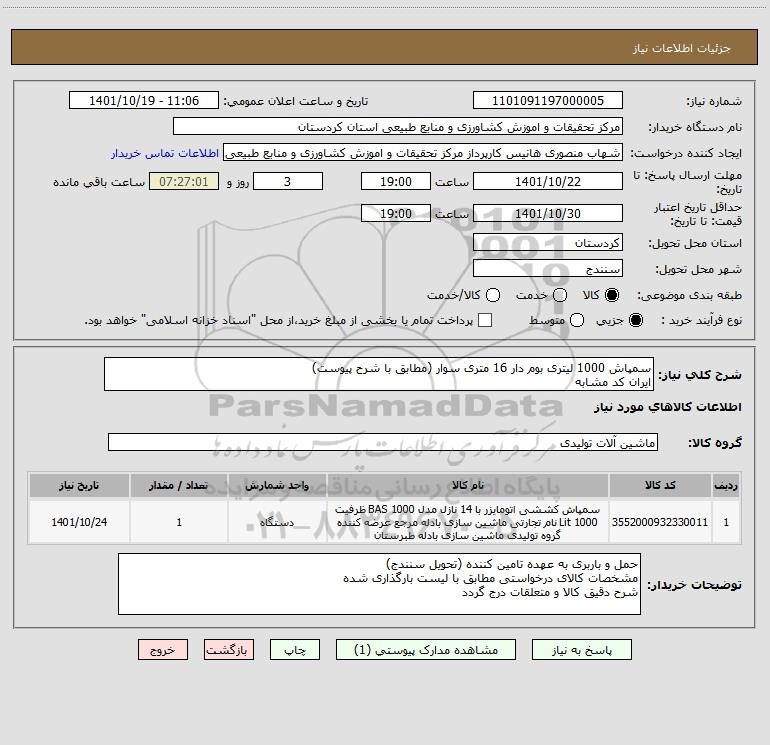Click the price validity time 19:00 field

(396, 213)
